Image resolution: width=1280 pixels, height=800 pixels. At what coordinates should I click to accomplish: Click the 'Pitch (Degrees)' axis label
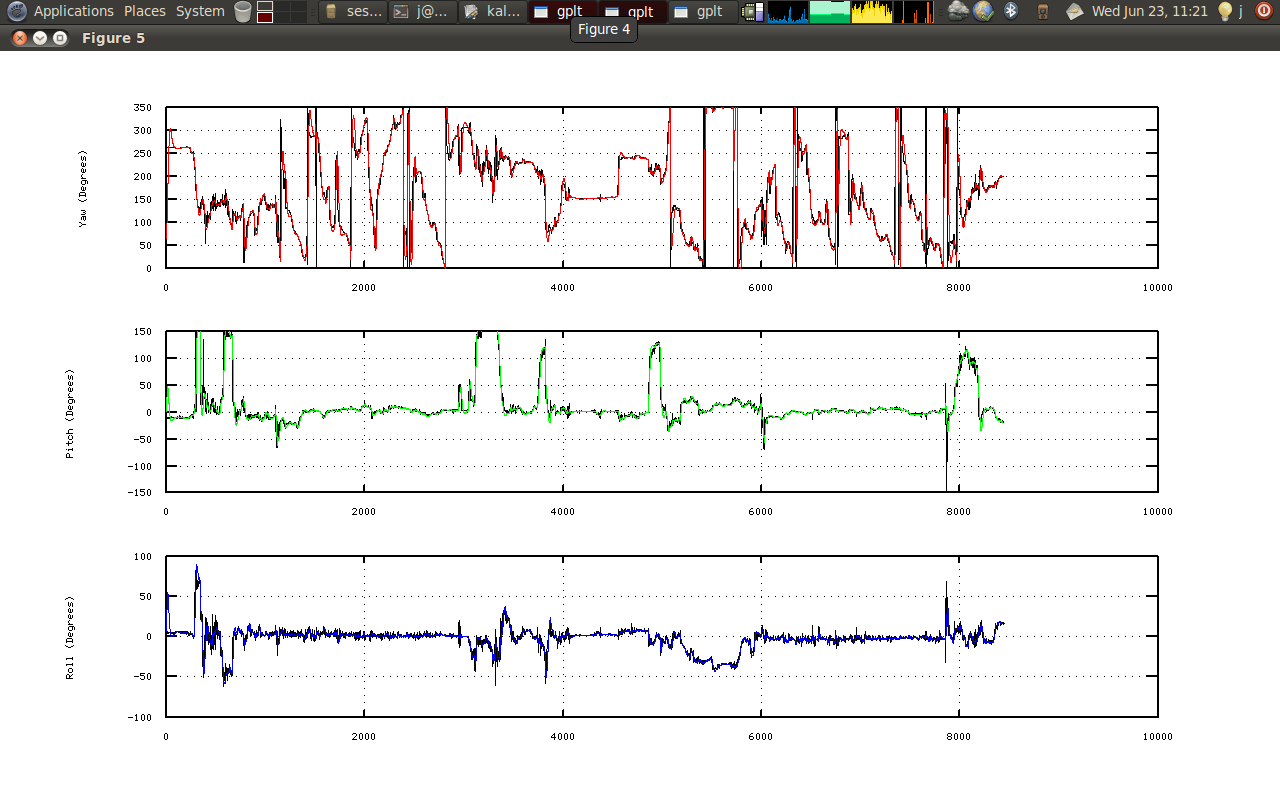click(x=70, y=413)
